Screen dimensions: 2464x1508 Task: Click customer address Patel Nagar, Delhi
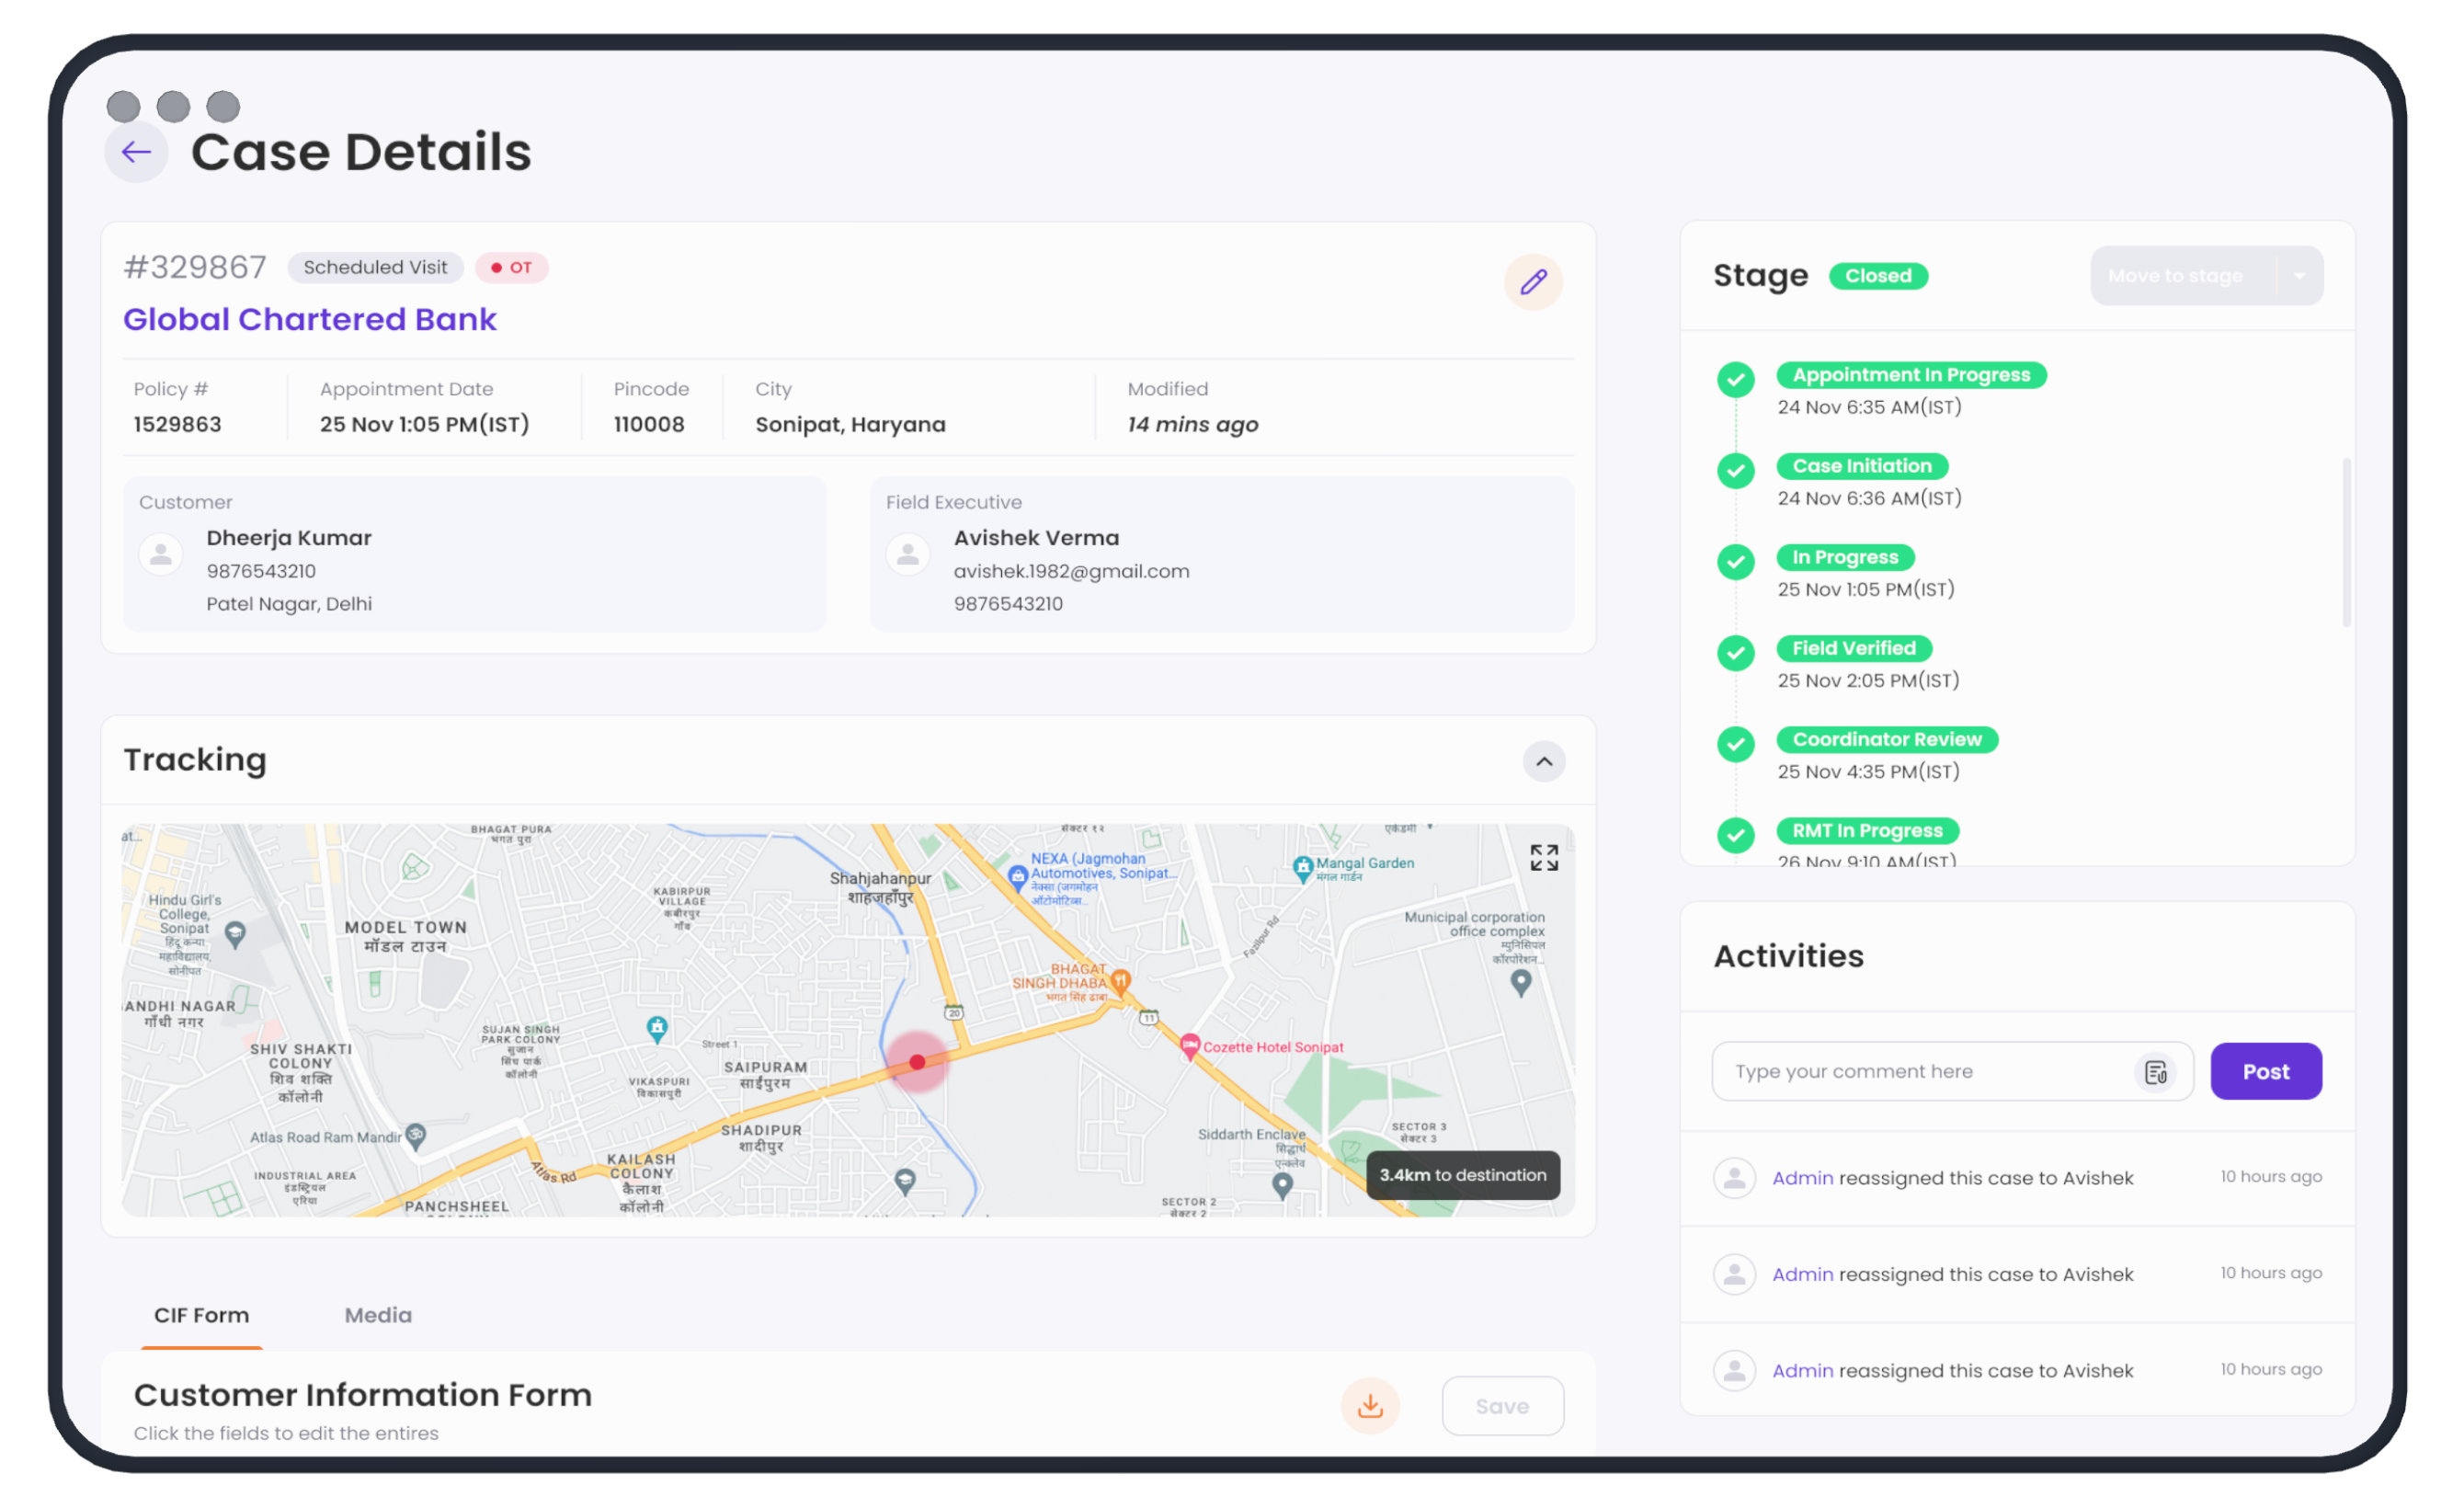pyautogui.click(x=289, y=604)
